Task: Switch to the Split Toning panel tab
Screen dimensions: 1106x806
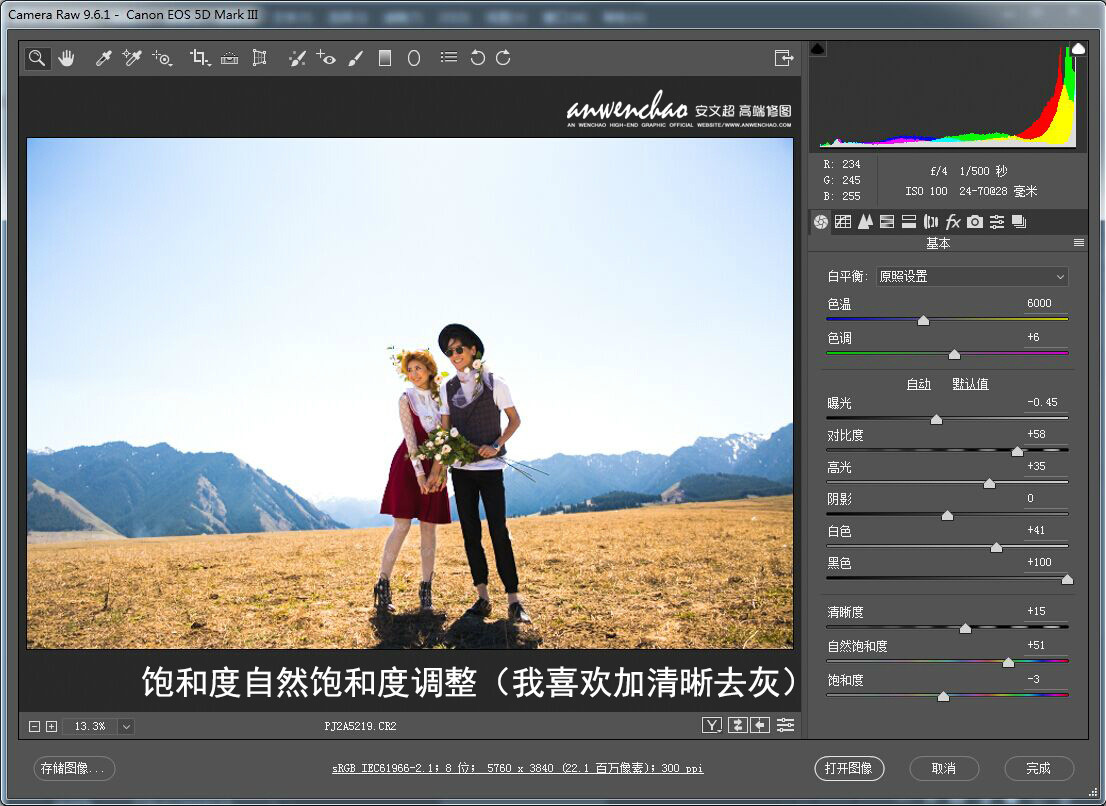Action: click(909, 222)
